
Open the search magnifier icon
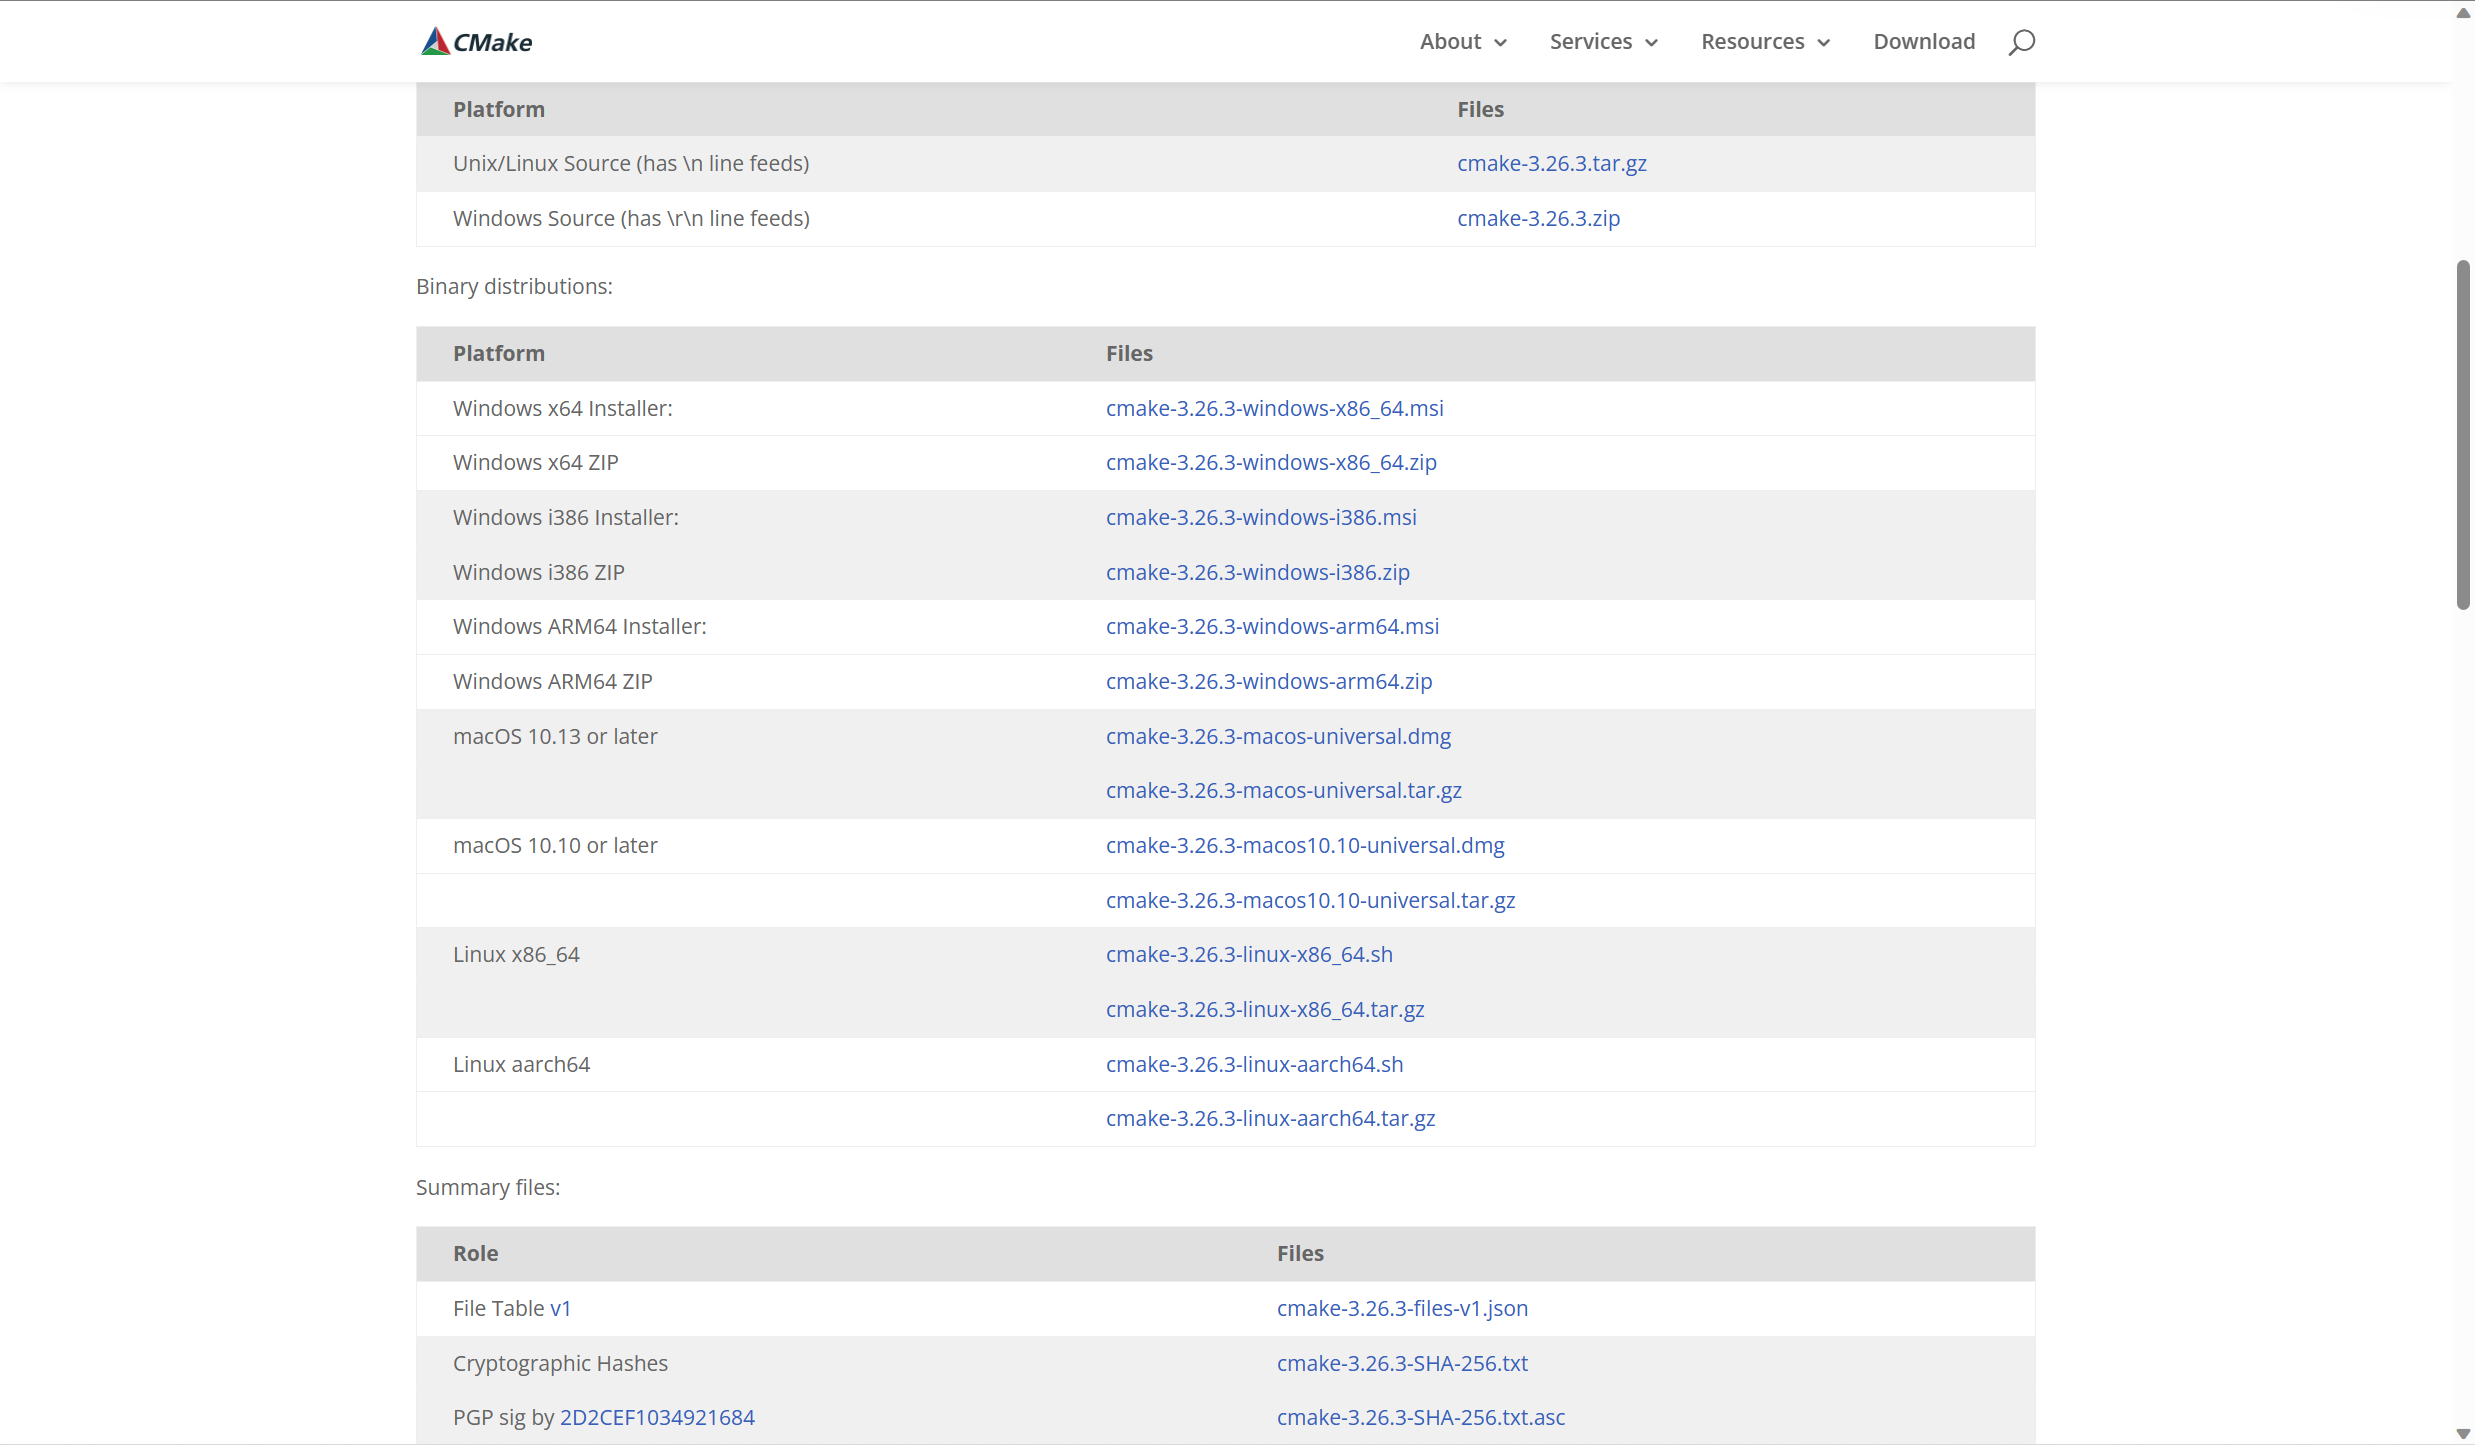point(2021,42)
